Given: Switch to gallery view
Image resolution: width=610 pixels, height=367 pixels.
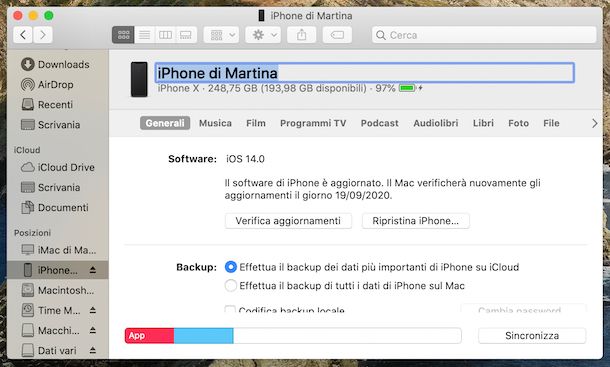Looking at the screenshot, I should (x=186, y=35).
